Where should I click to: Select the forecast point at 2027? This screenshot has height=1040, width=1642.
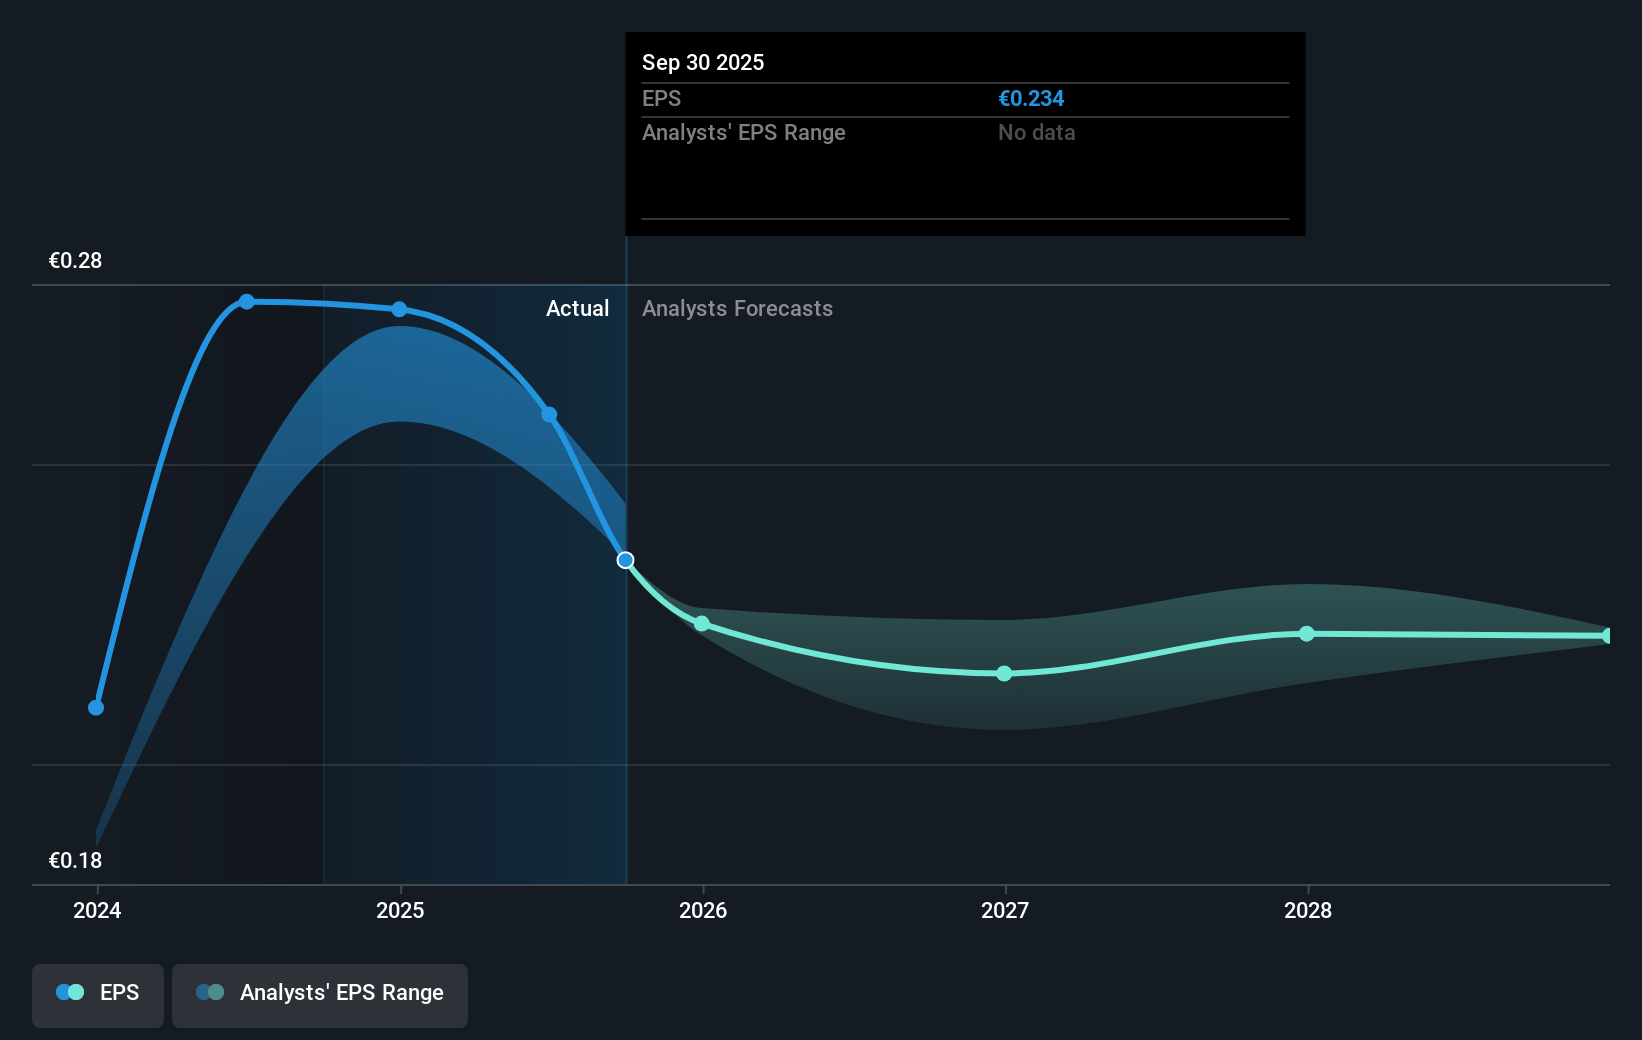pyautogui.click(x=1004, y=674)
